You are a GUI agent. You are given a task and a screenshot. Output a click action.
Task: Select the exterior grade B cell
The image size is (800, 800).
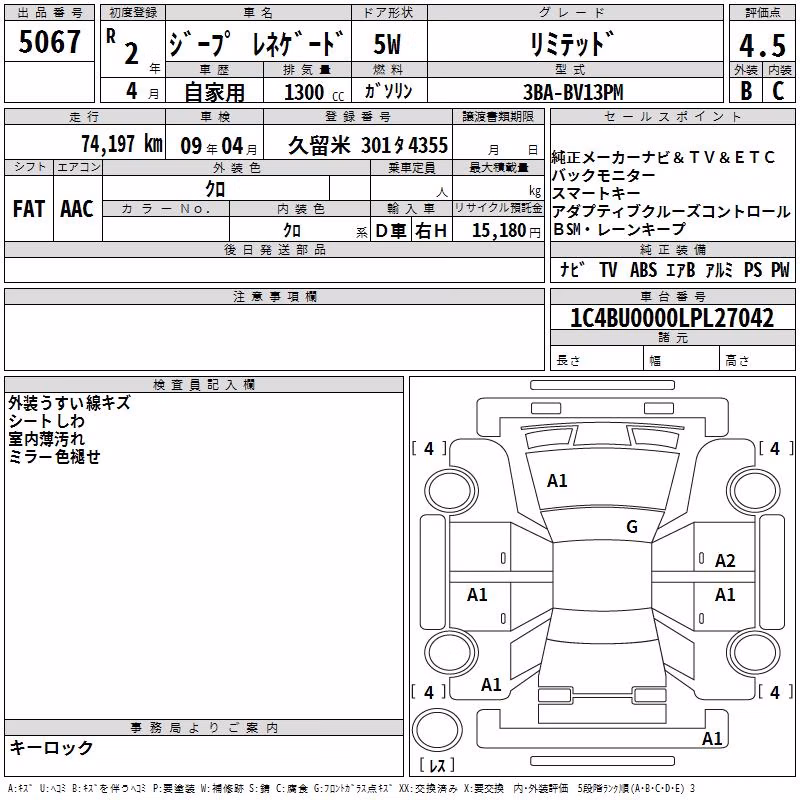(x=746, y=91)
